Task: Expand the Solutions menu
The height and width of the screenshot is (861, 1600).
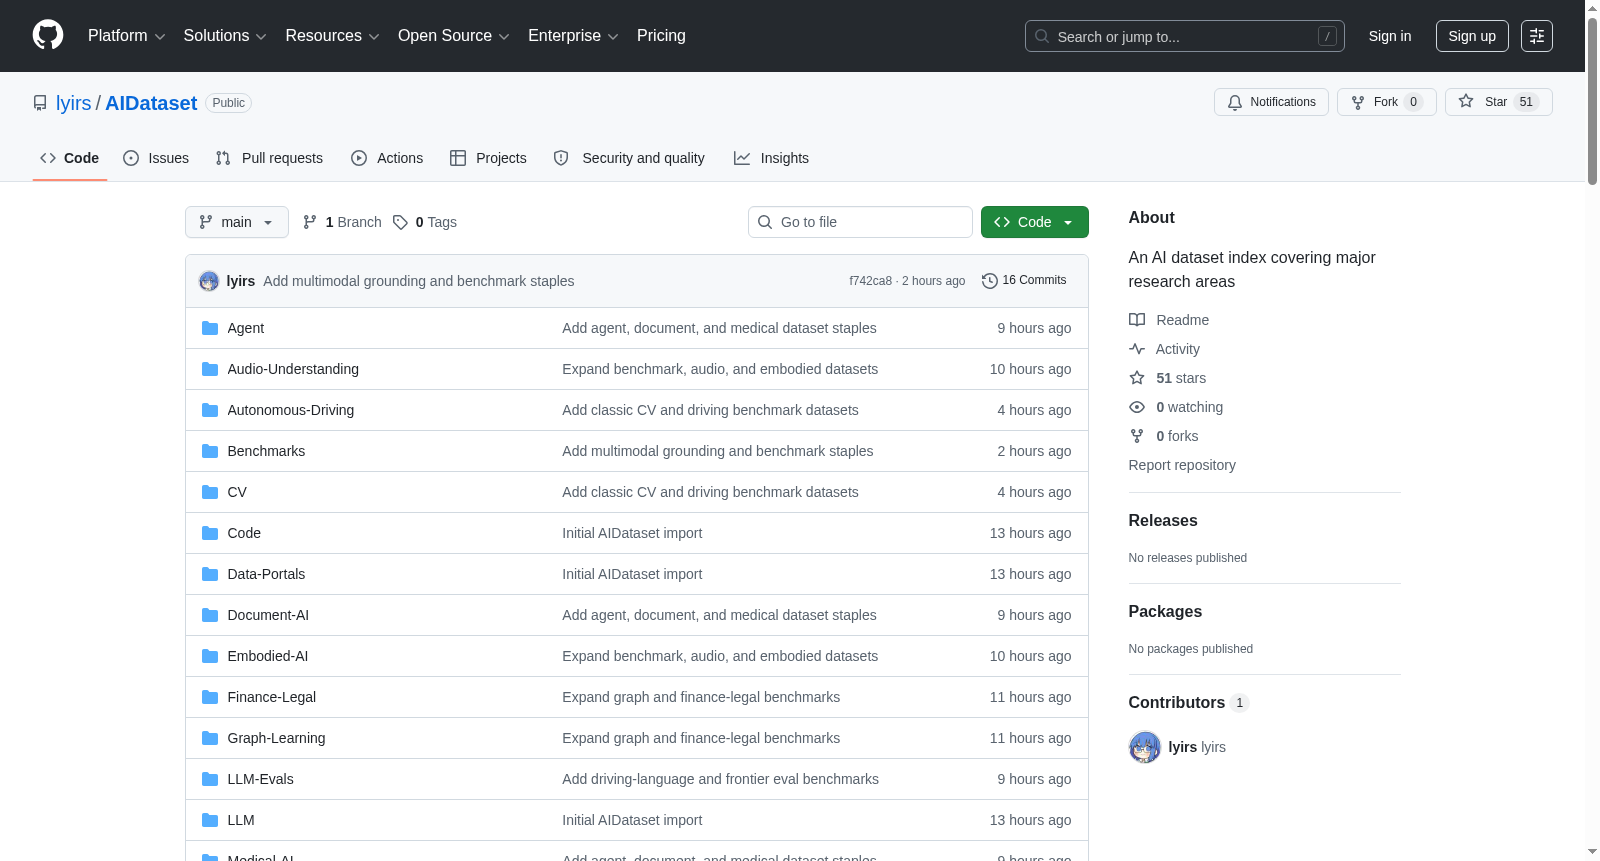Action: [x=225, y=36]
